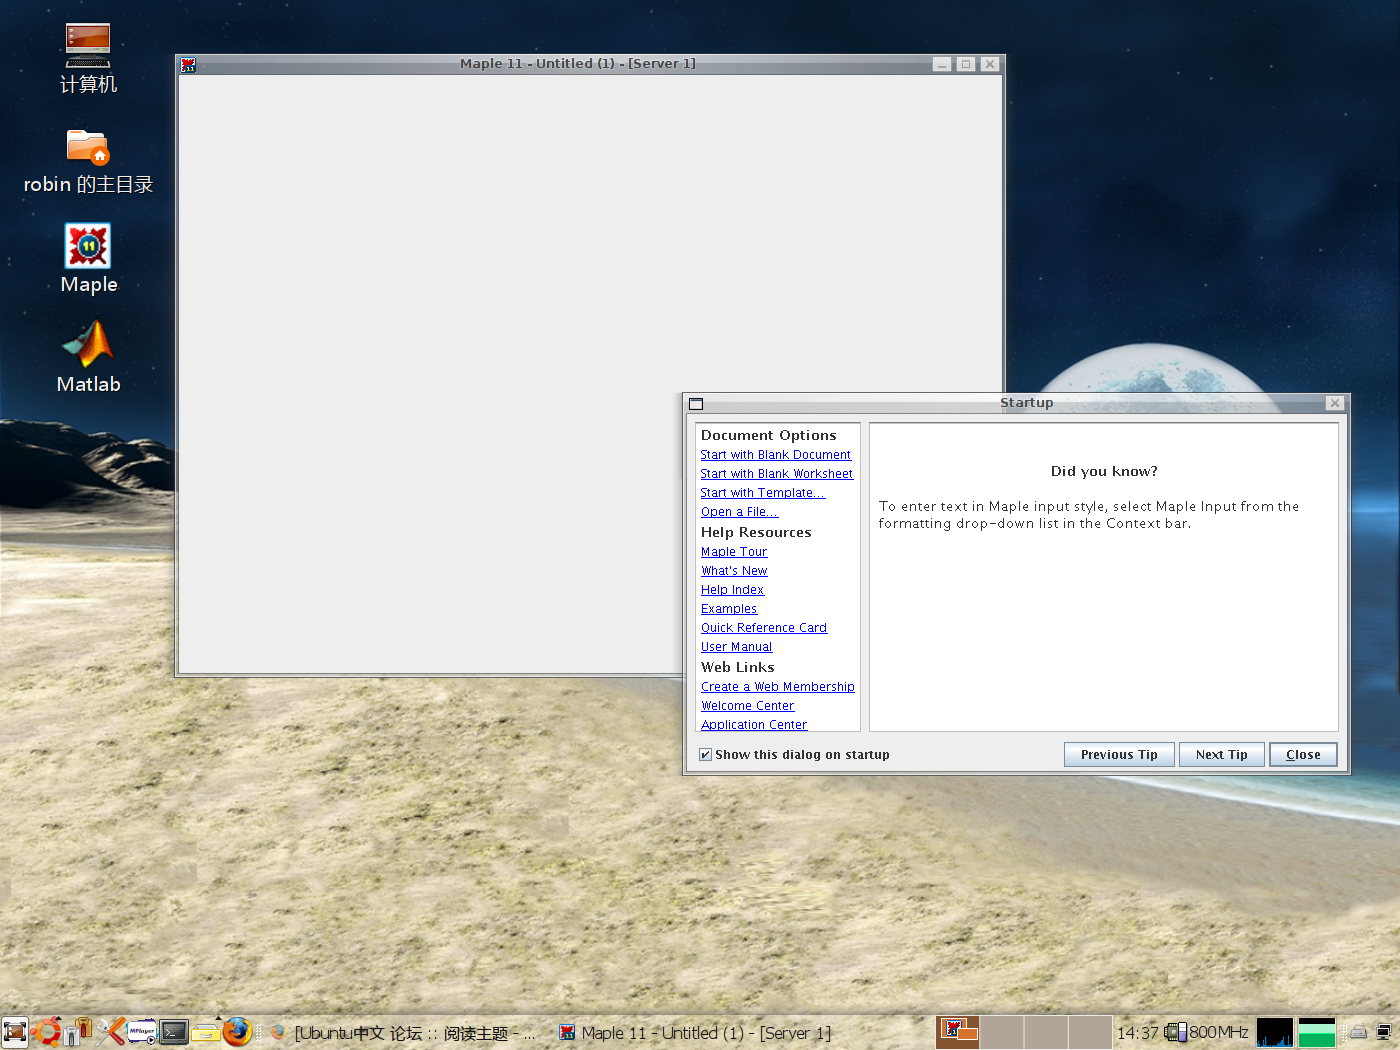1400x1050 pixels.
Task: Click Create a Web Membership link
Action: pos(778,687)
